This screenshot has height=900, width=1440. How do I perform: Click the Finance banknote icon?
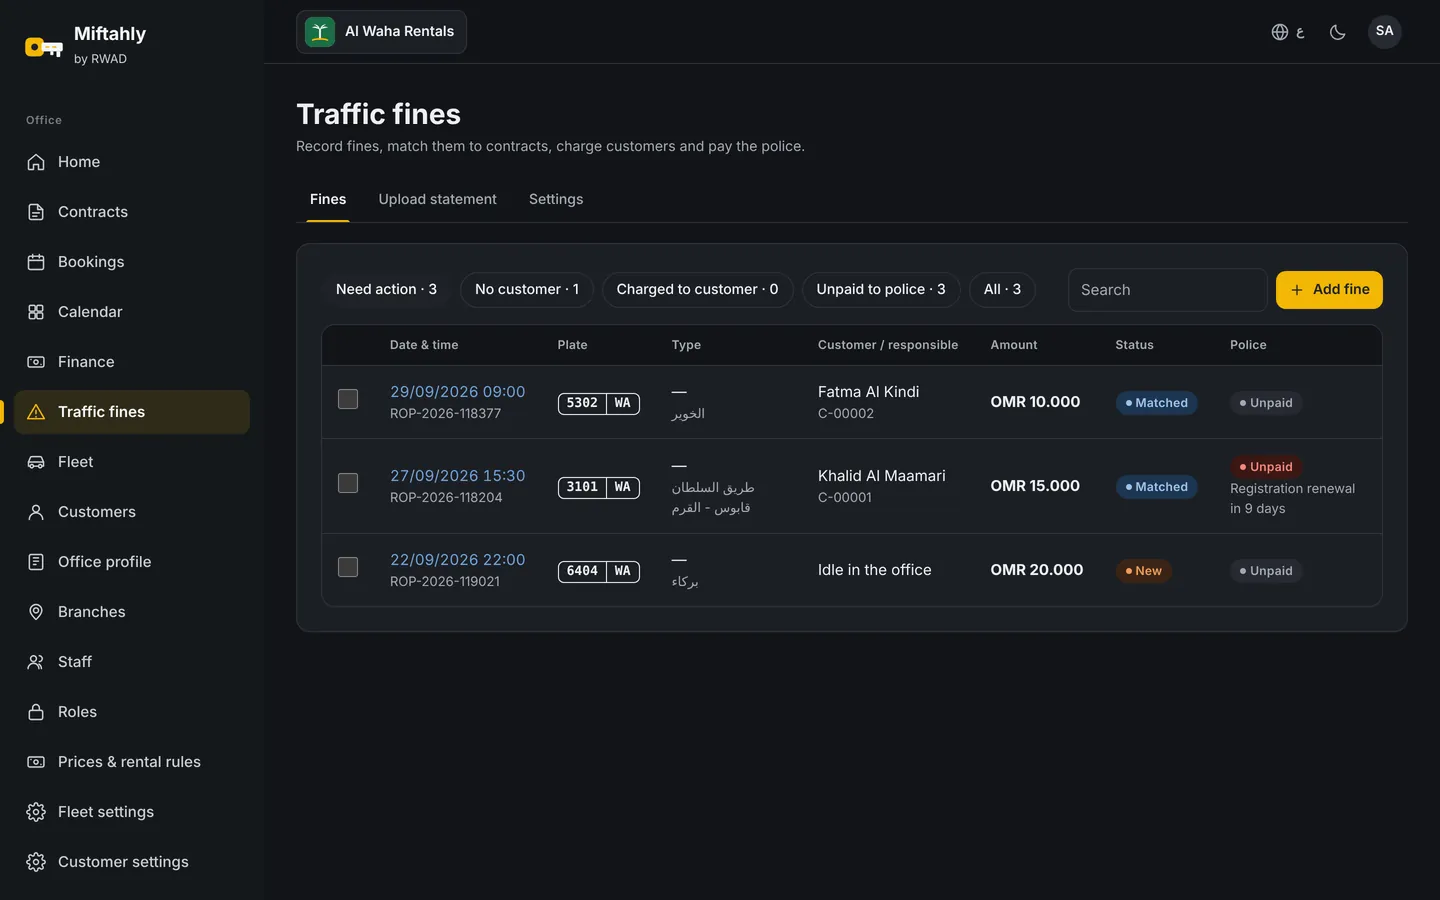[36, 362]
